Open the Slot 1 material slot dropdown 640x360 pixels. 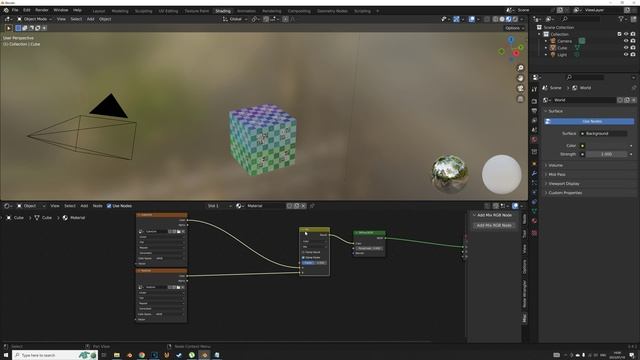pyautogui.click(x=220, y=206)
